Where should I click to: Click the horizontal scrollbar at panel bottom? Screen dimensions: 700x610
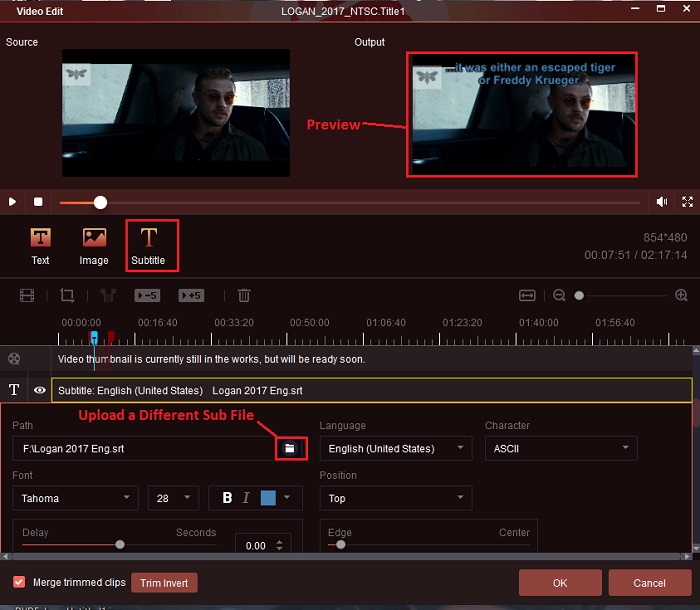(346, 556)
